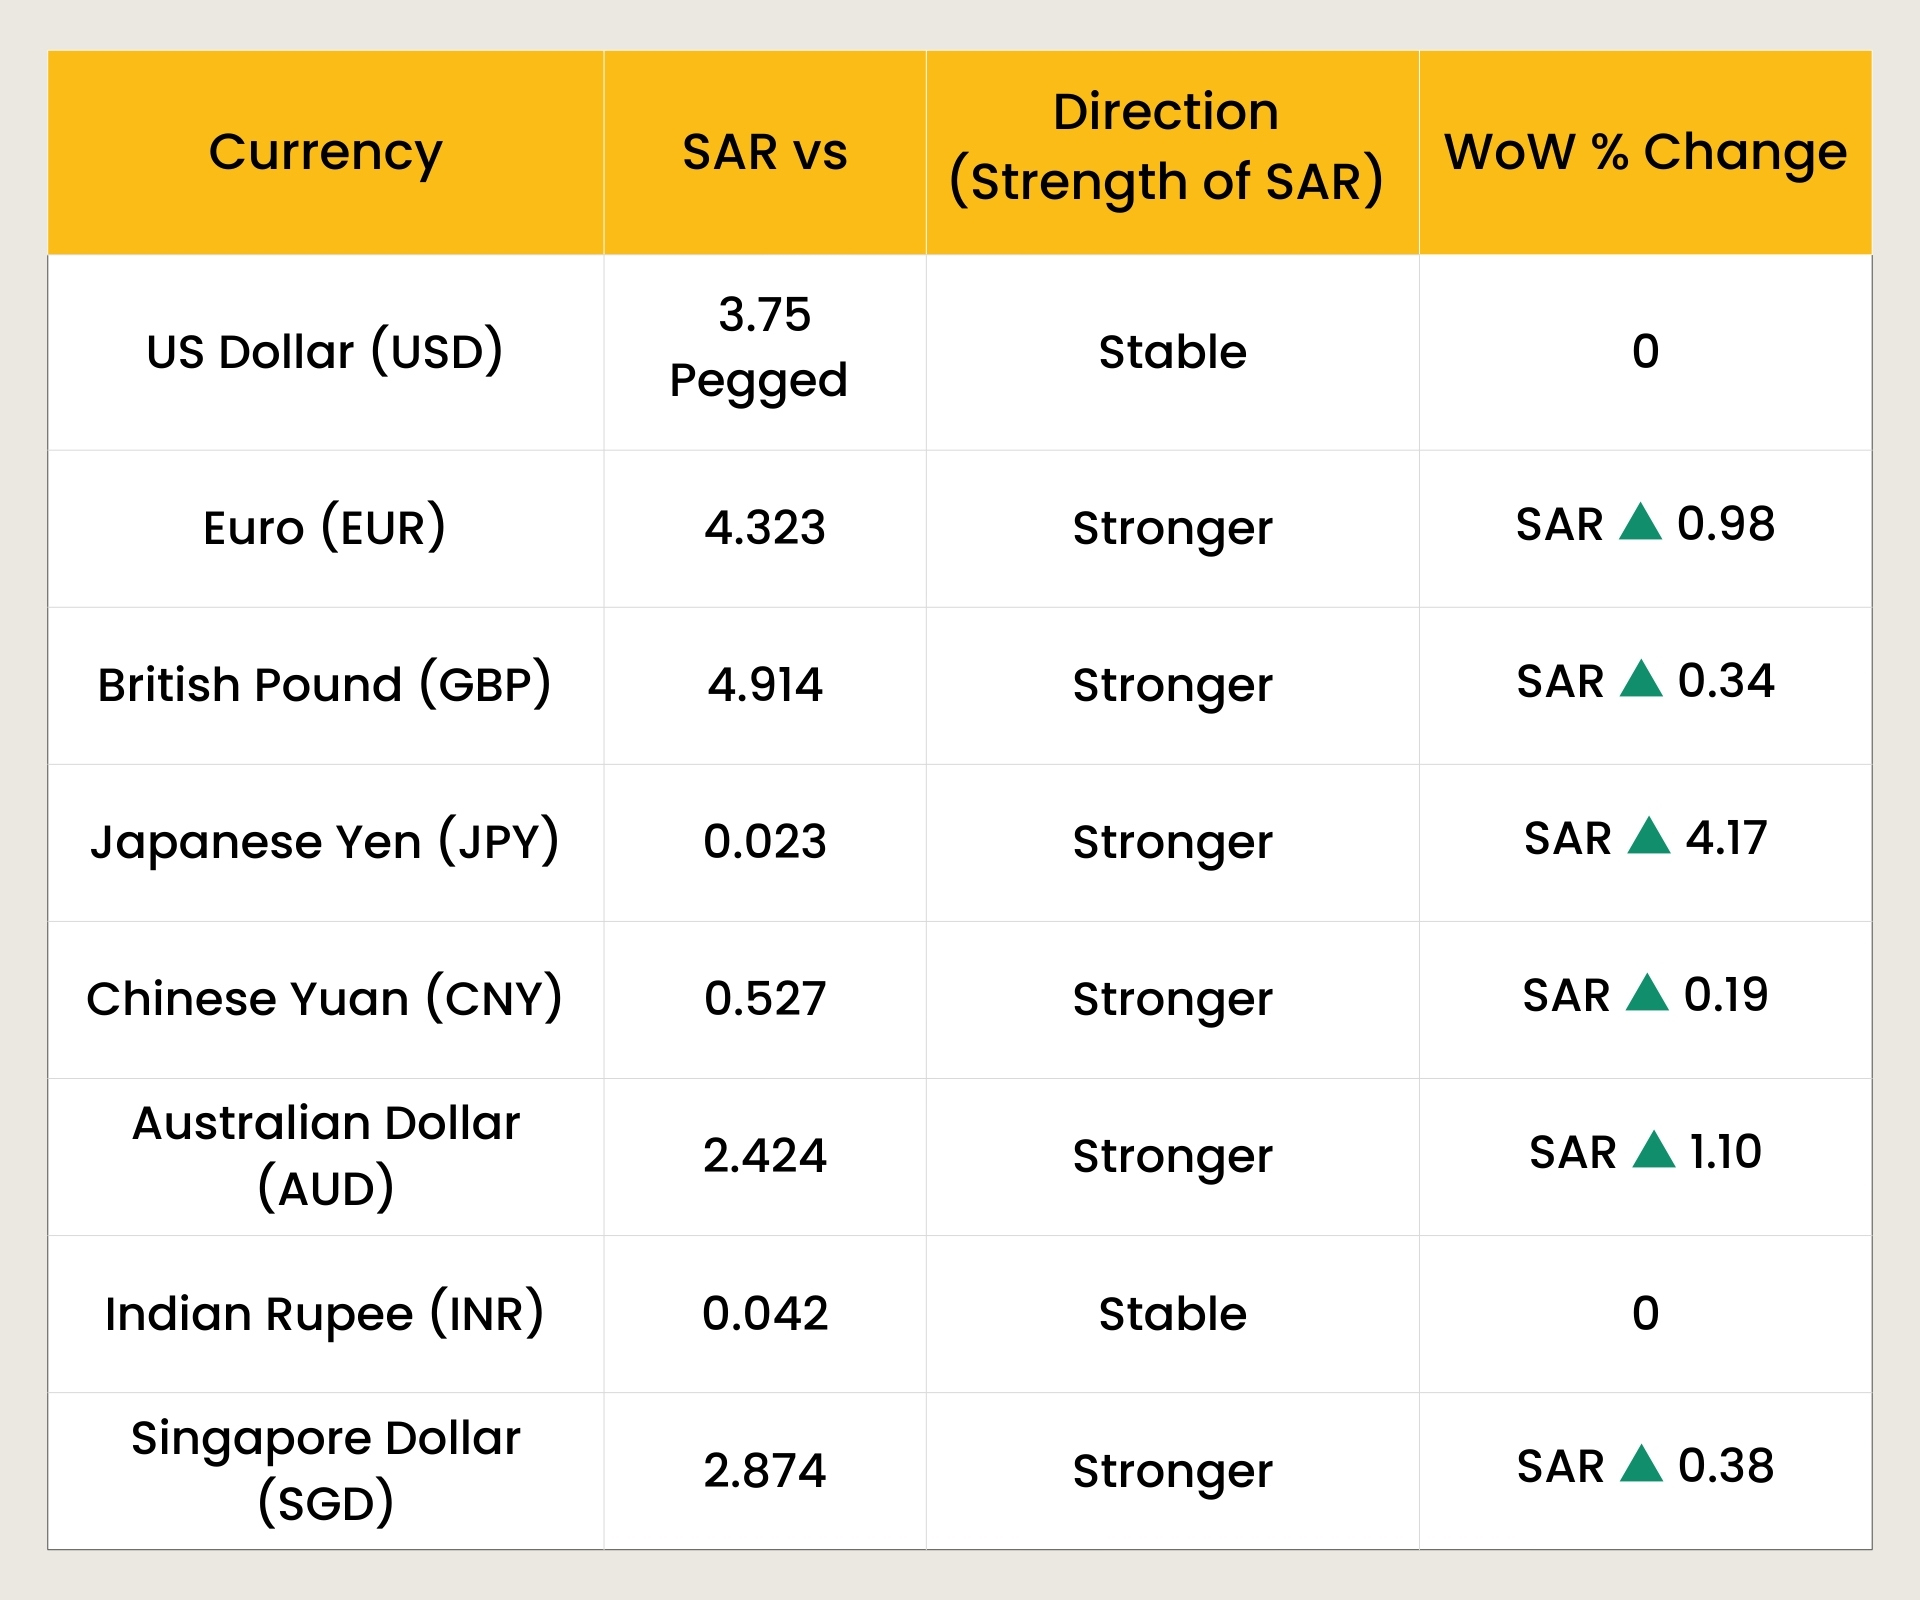Image resolution: width=1920 pixels, height=1600 pixels.
Task: Select the Euro (EUR) currency label
Action: (x=326, y=527)
